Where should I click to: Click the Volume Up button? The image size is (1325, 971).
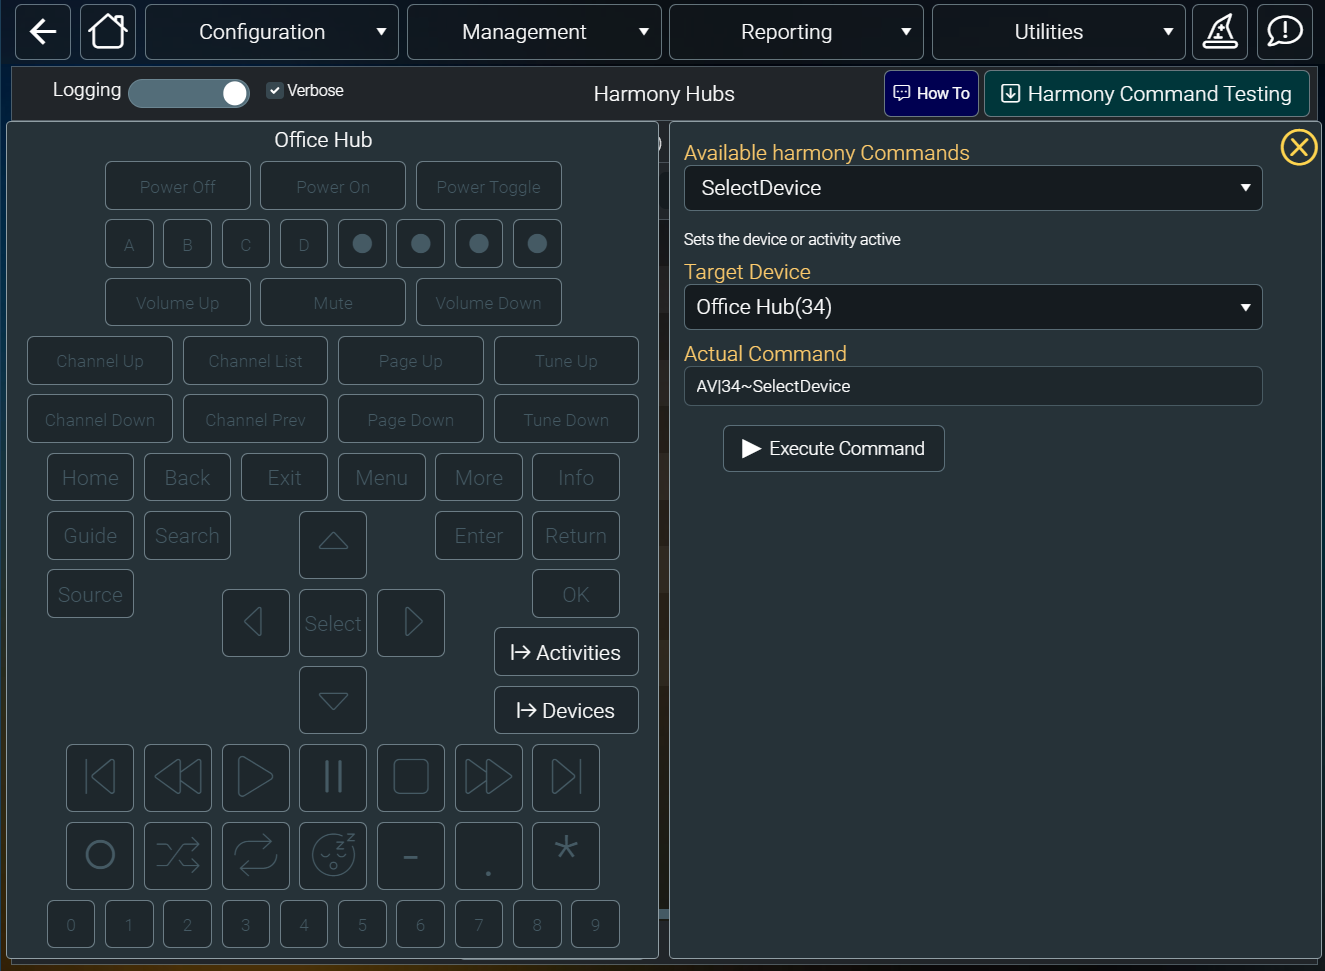(x=178, y=302)
